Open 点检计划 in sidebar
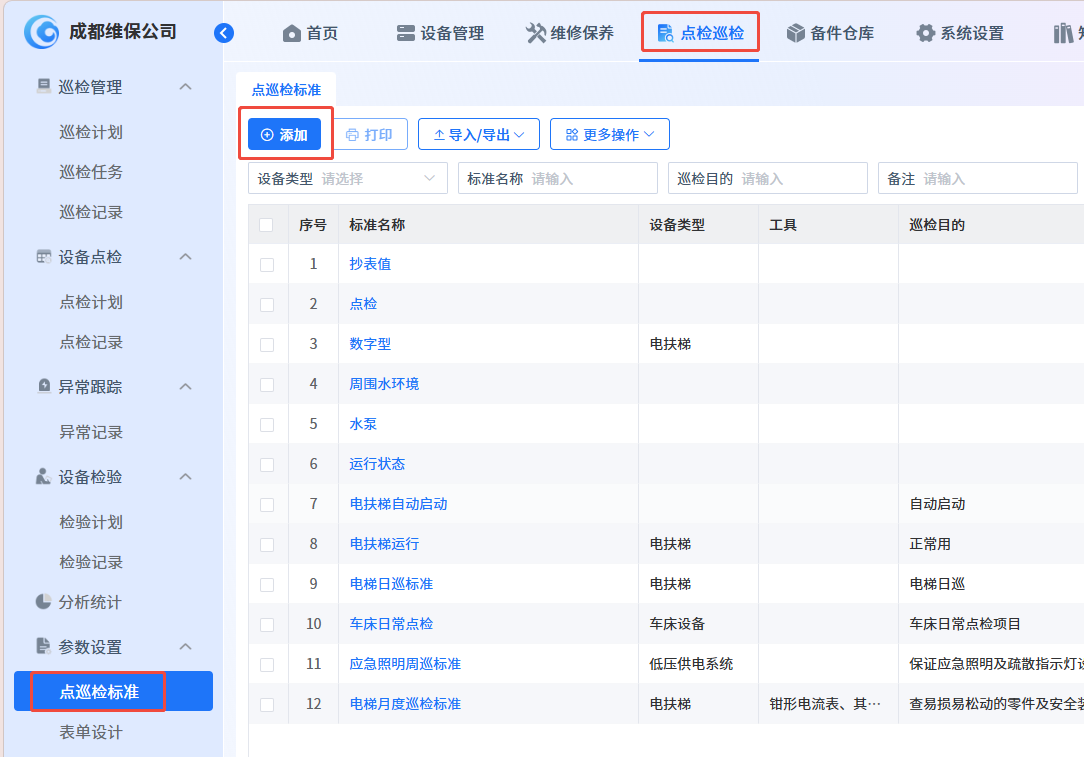This screenshot has height=757, width=1084. 91,302
